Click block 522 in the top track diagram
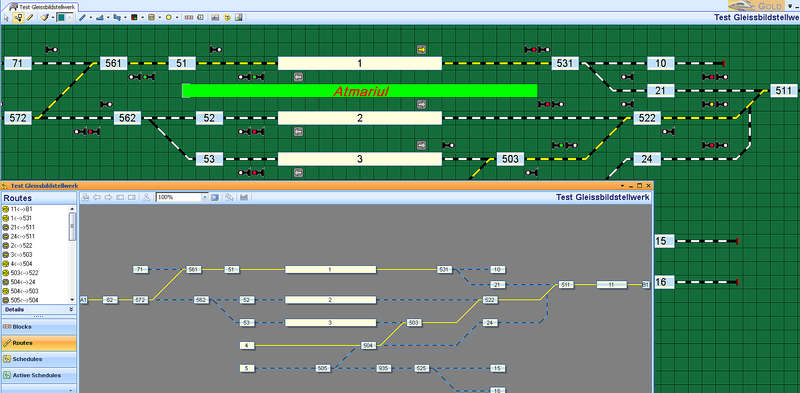The width and height of the screenshot is (800, 393). tap(647, 118)
